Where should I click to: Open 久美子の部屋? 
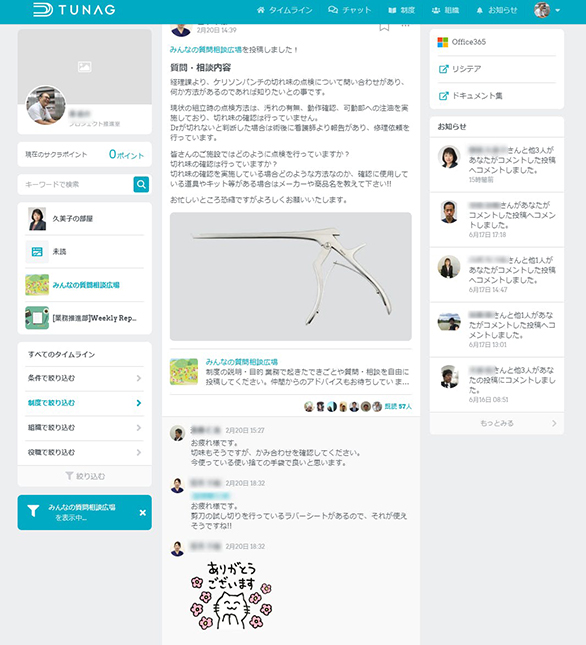pos(85,219)
